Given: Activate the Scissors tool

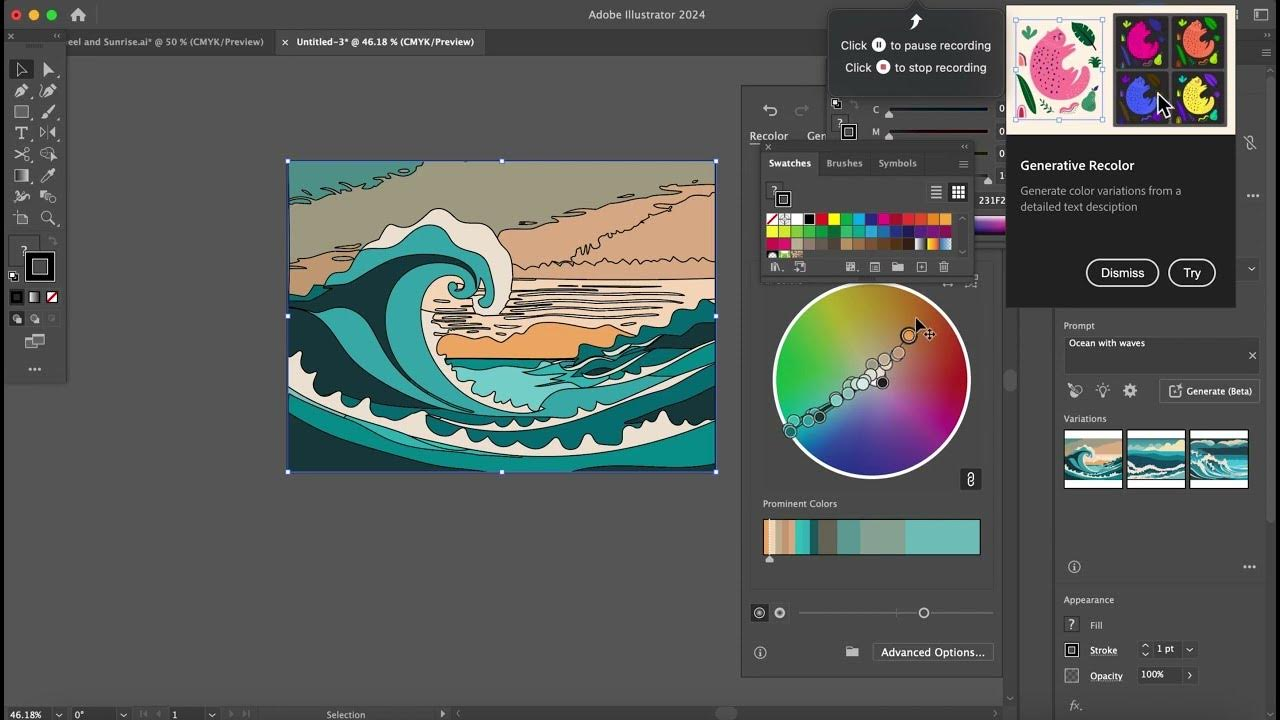Looking at the screenshot, I should coord(20,154).
